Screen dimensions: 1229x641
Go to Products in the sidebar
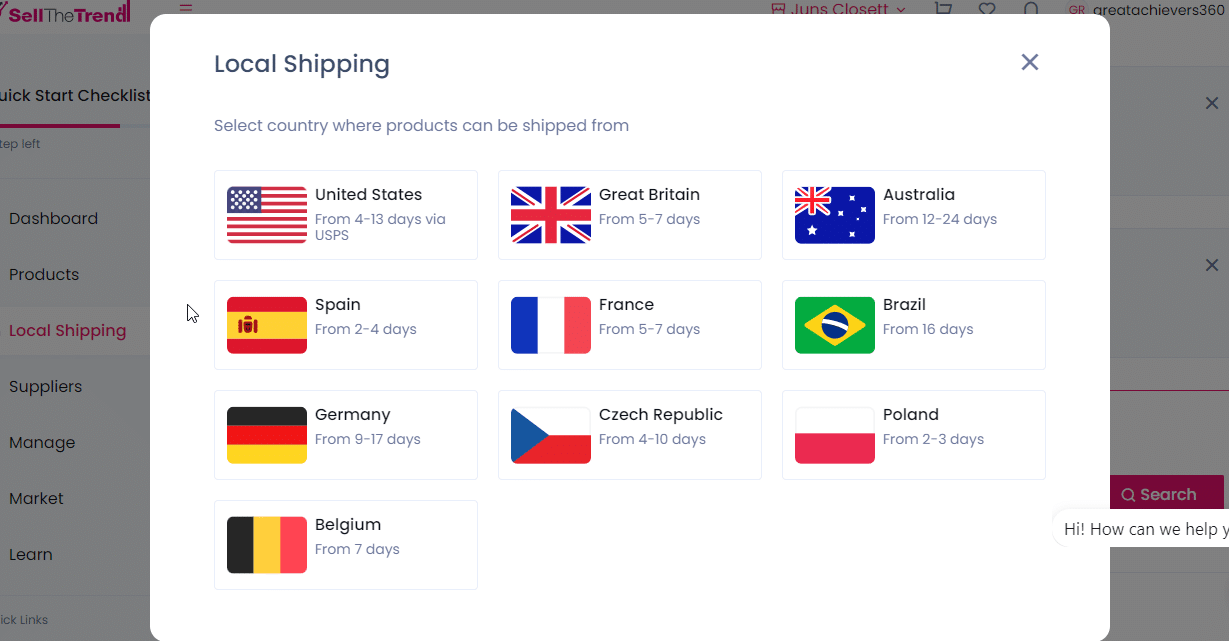[x=44, y=275]
